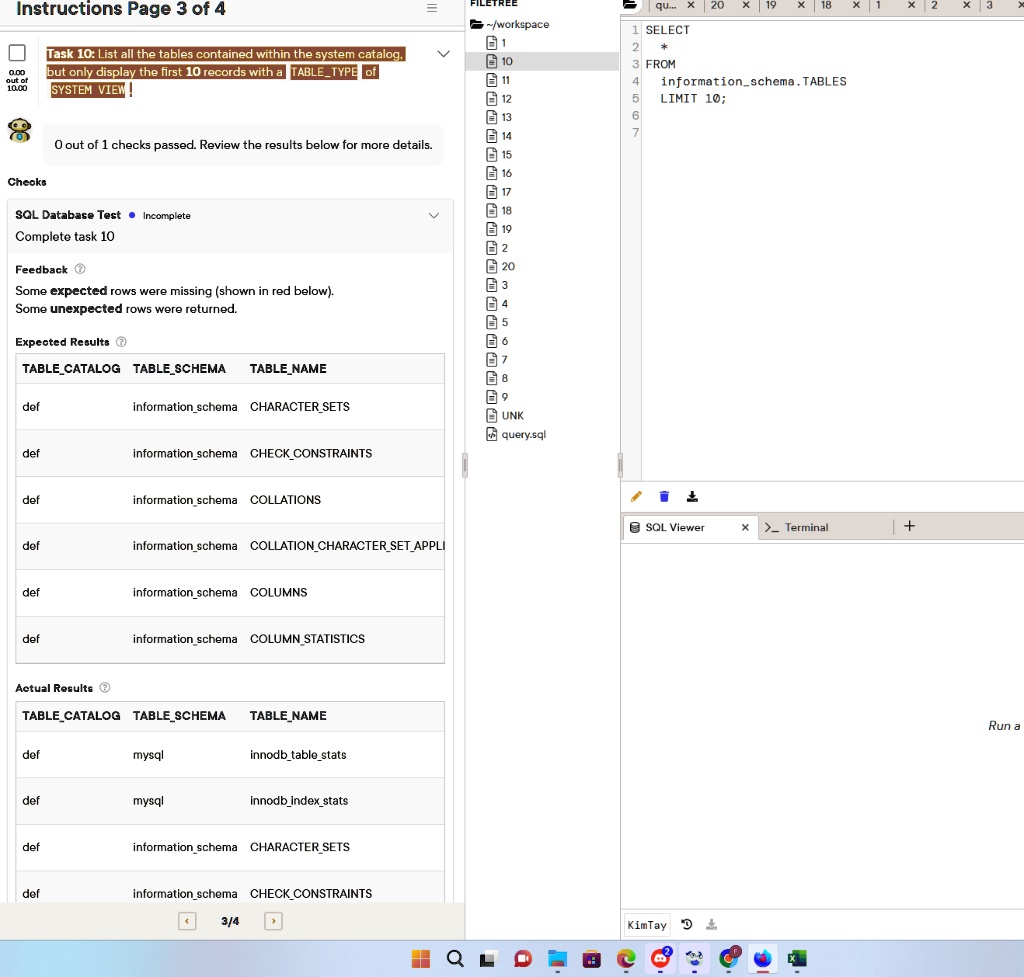Click the download icon in the bottom status bar

(711, 924)
